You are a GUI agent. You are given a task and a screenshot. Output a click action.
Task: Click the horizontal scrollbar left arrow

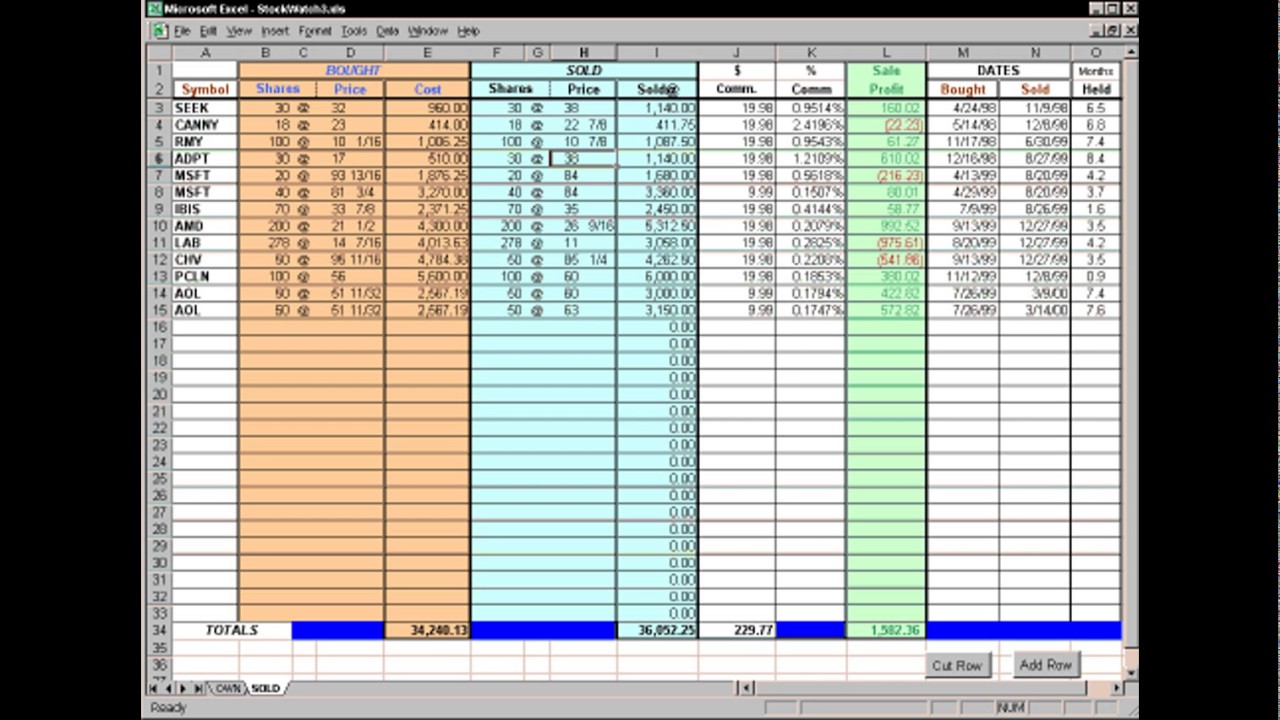[x=745, y=688]
